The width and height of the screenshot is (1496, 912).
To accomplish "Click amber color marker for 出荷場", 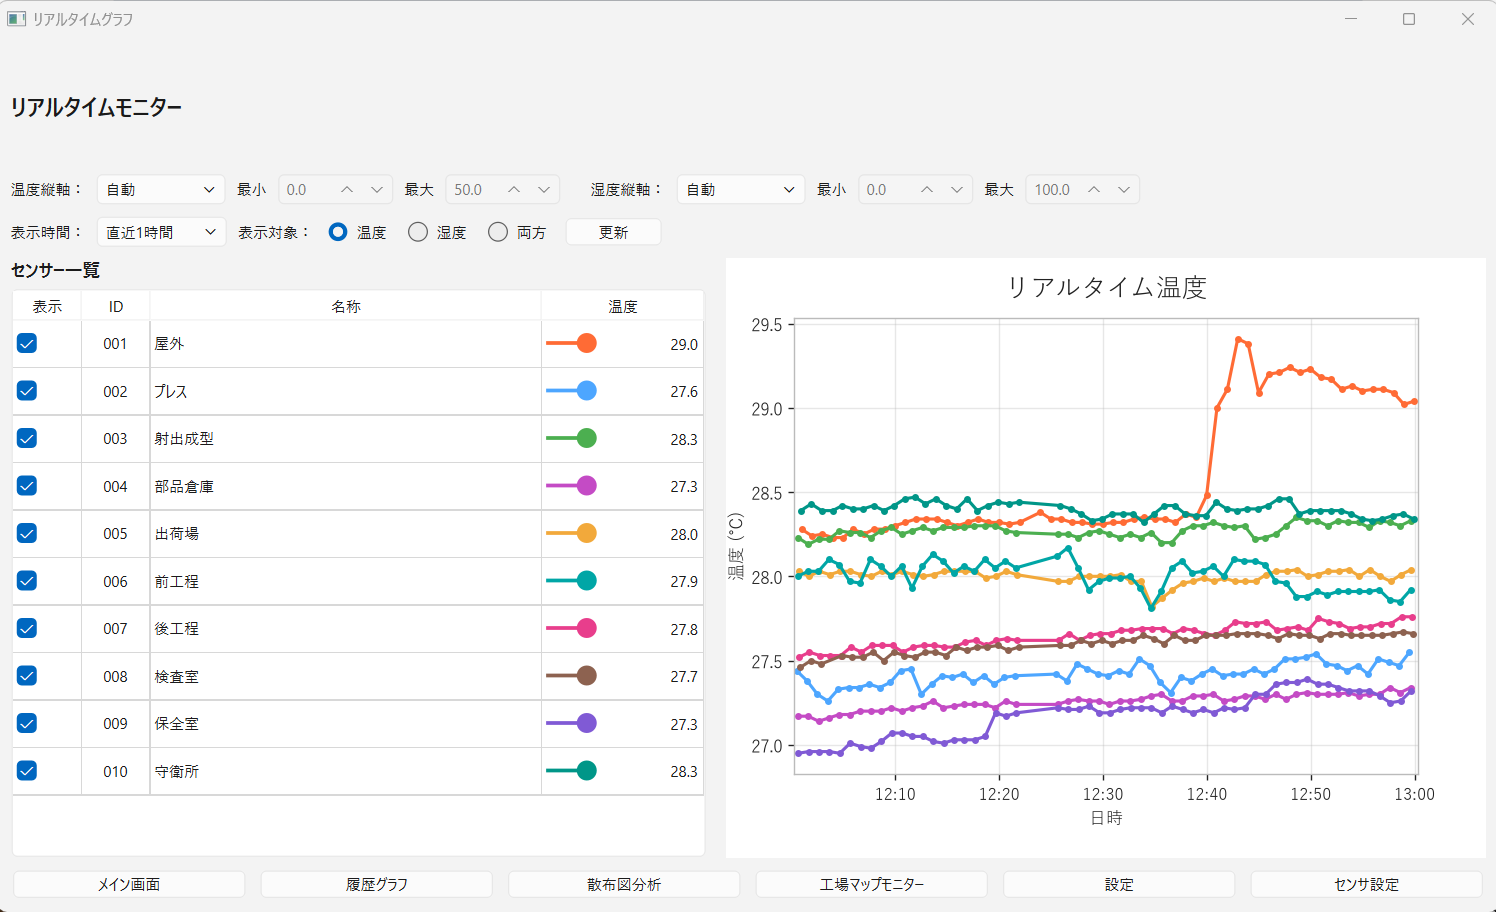I will [587, 533].
